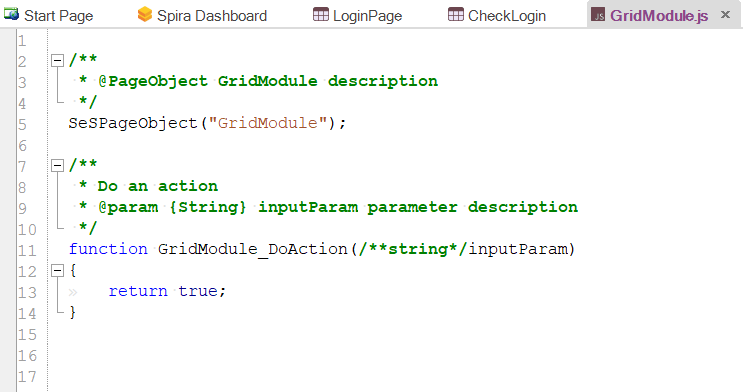This screenshot has width=743, height=392.
Task: Place cursor on the return true statement
Action: click(167, 291)
